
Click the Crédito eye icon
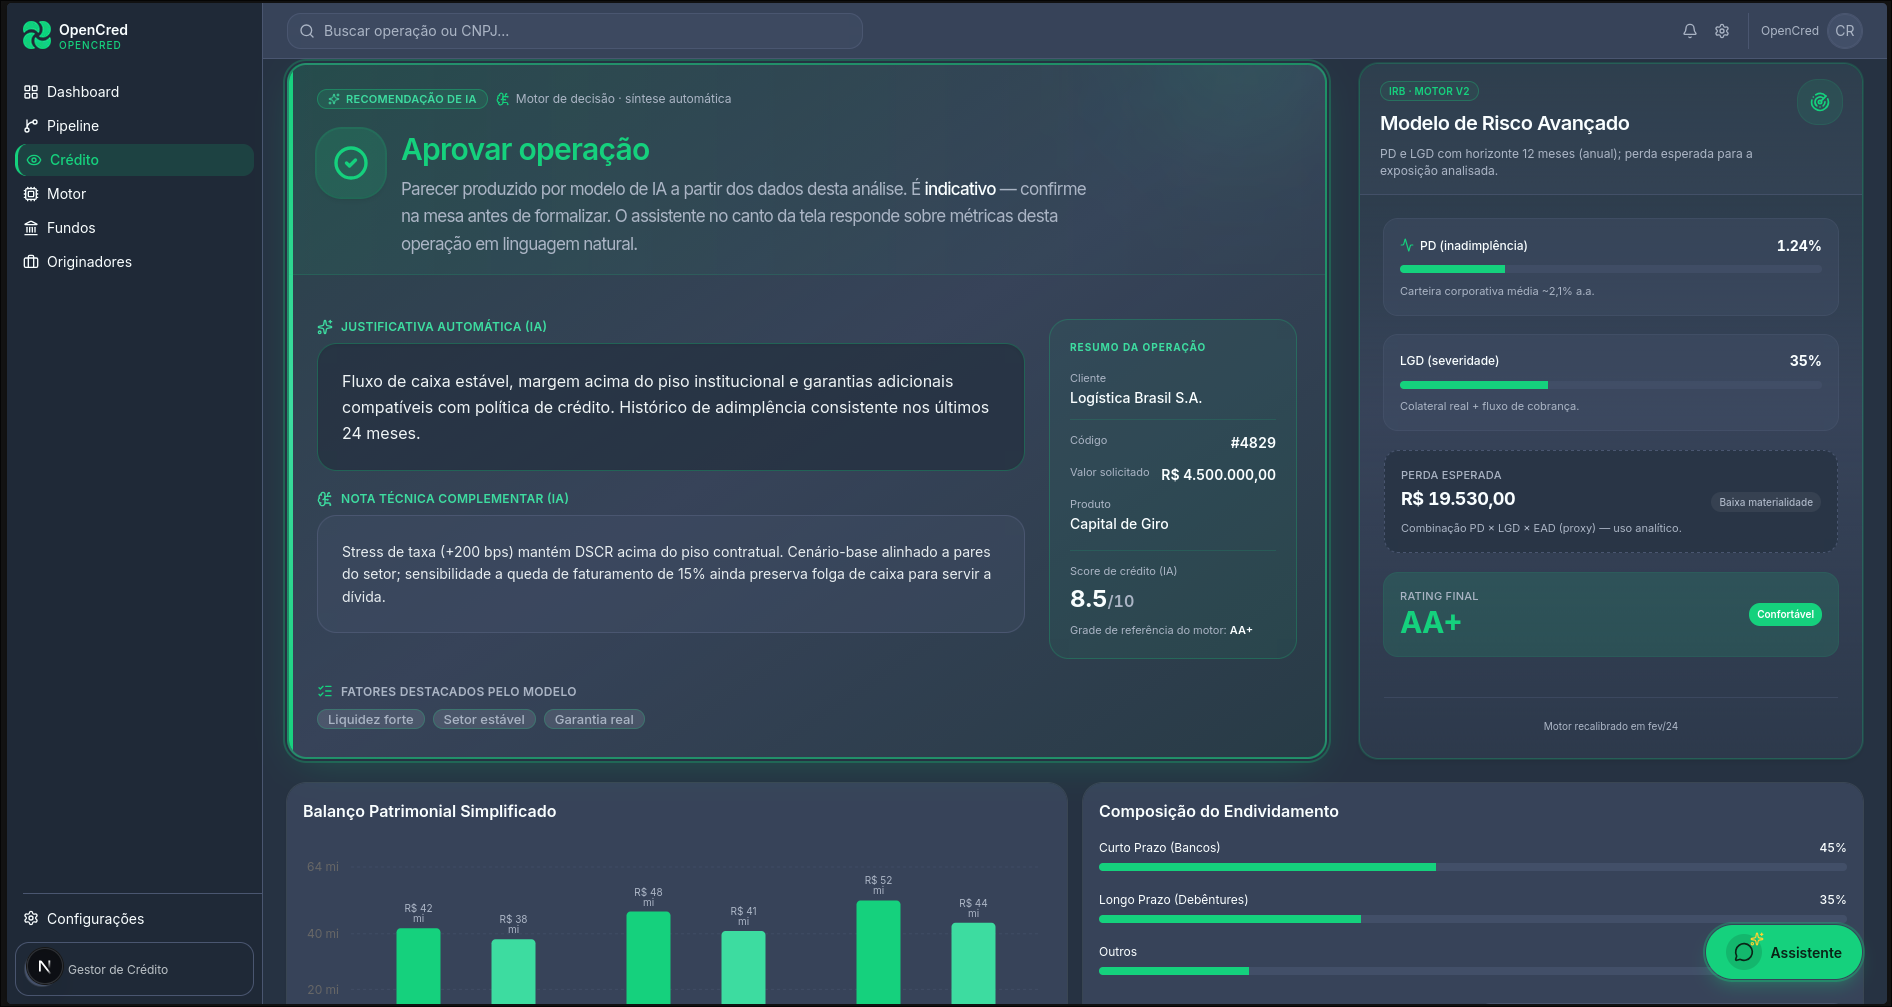pos(34,160)
